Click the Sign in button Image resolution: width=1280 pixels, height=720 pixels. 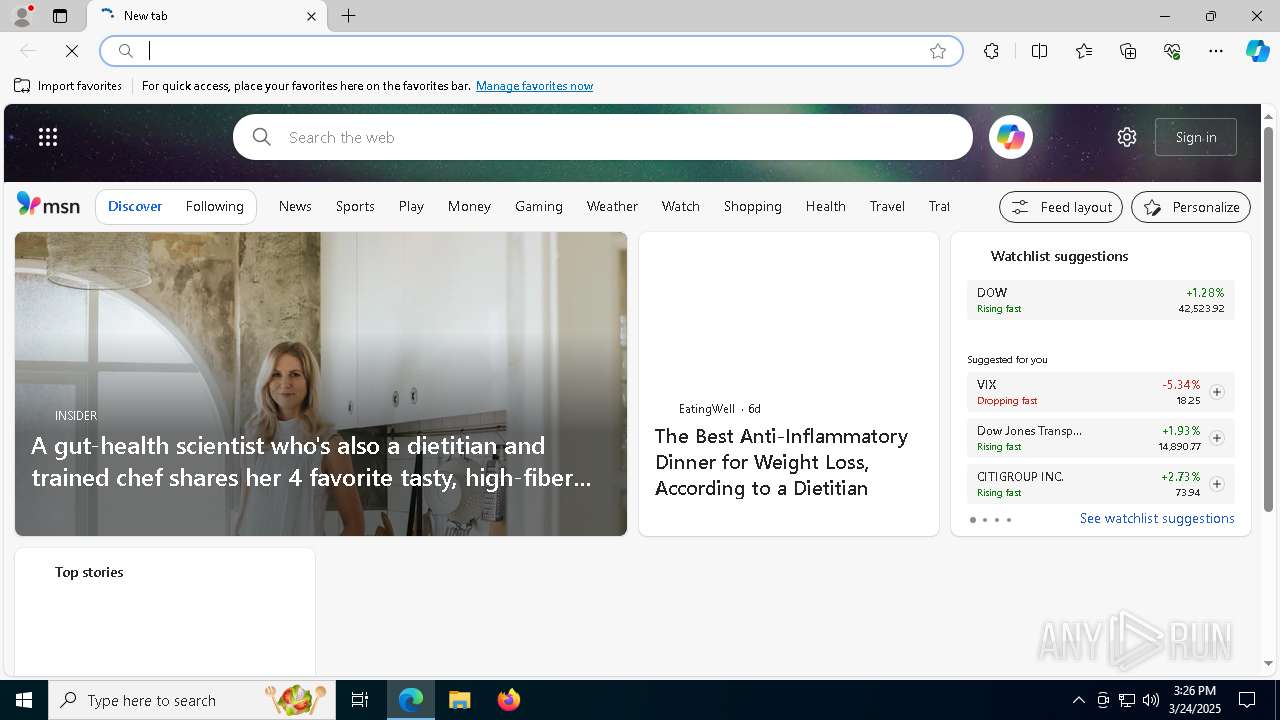pyautogui.click(x=1196, y=137)
